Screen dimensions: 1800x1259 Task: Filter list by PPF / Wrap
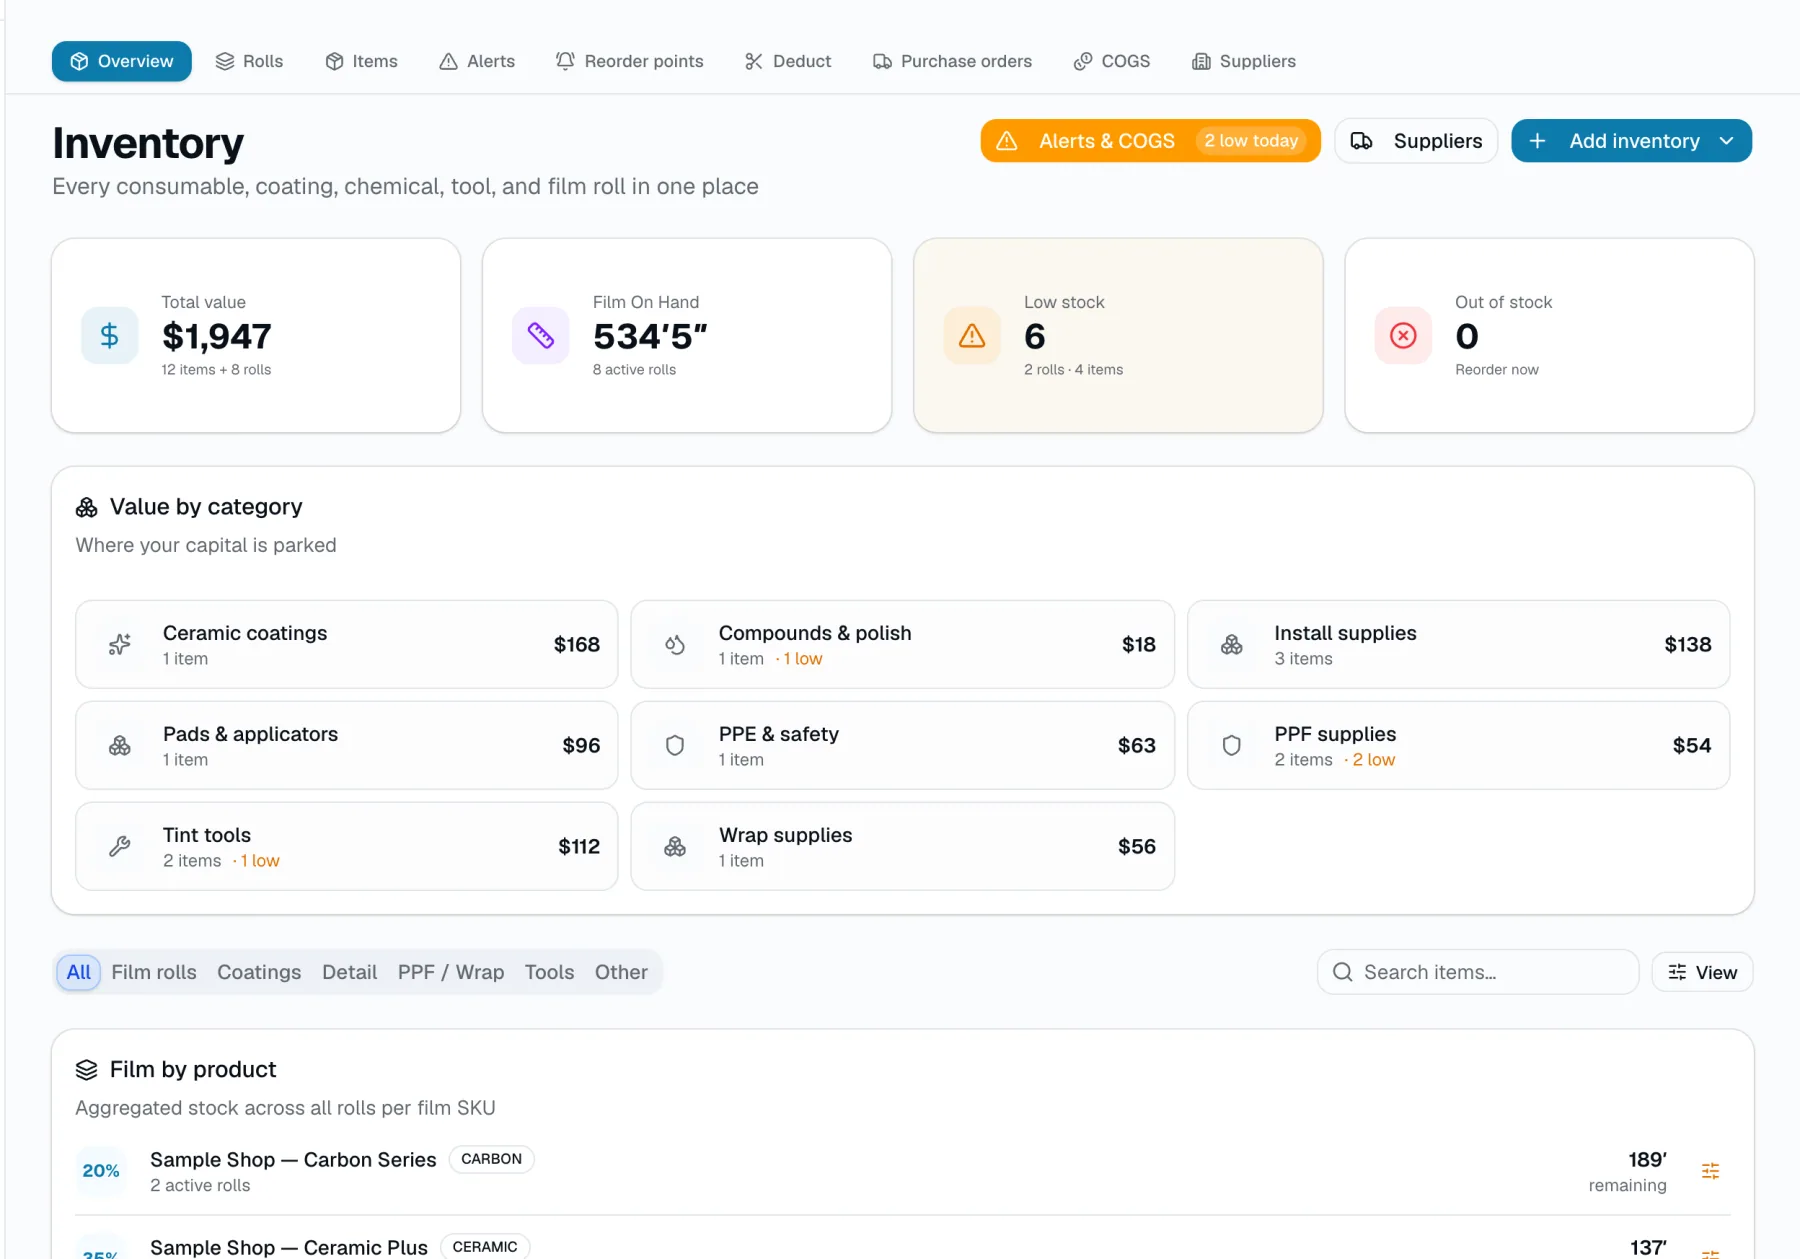(451, 972)
